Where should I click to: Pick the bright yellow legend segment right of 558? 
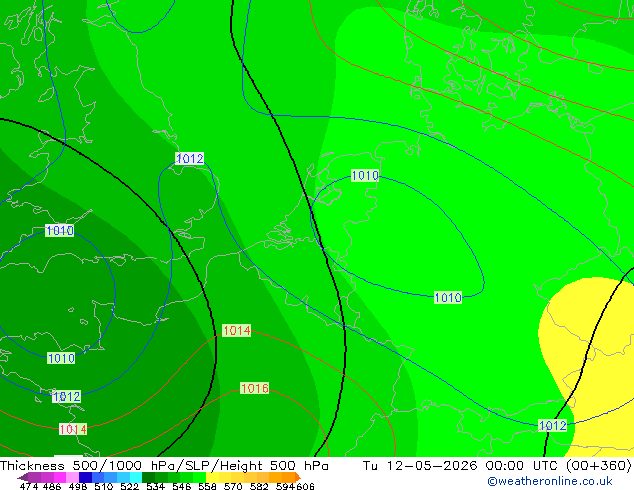pyautogui.click(x=212, y=477)
